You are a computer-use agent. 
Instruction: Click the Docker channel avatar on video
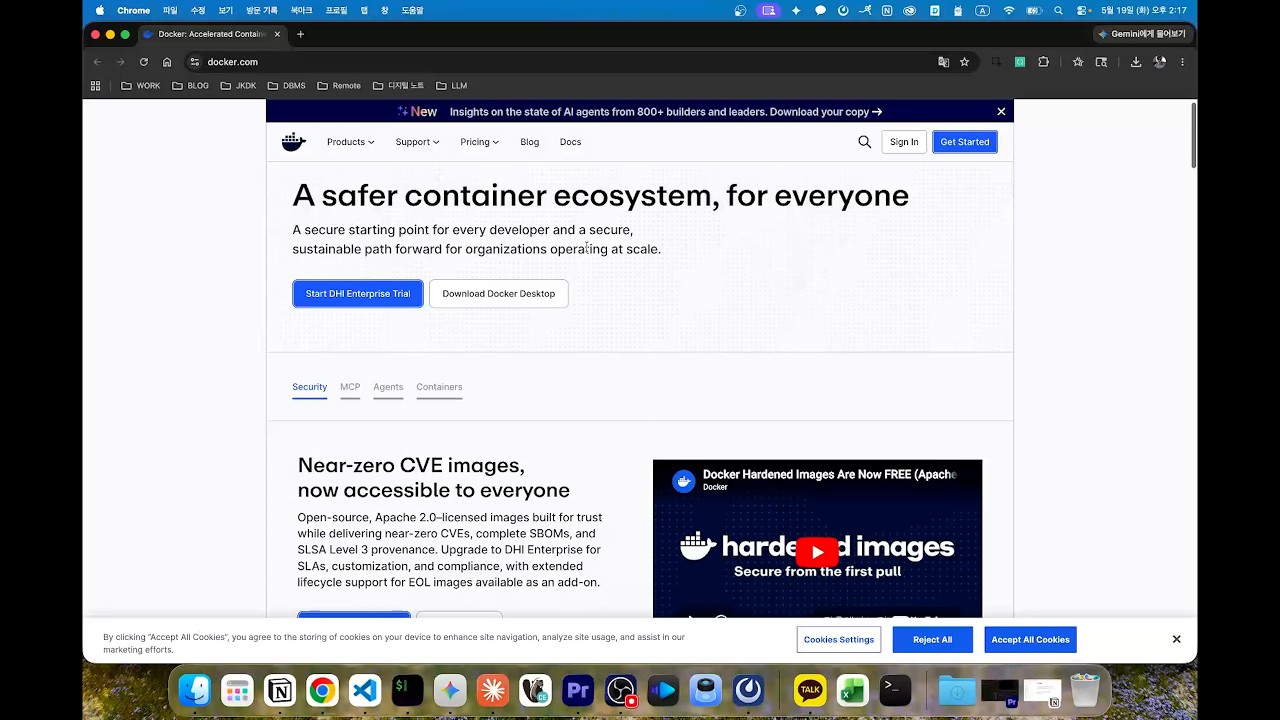point(684,481)
